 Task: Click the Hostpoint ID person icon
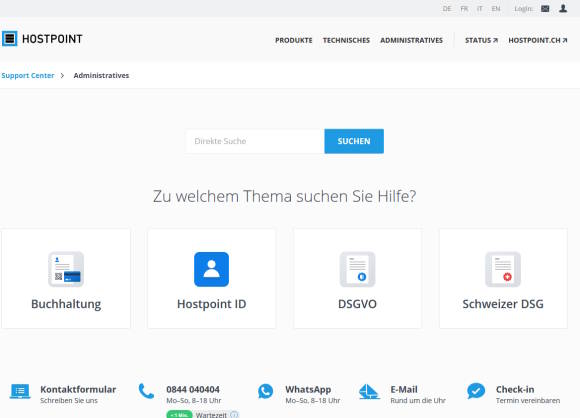click(212, 269)
